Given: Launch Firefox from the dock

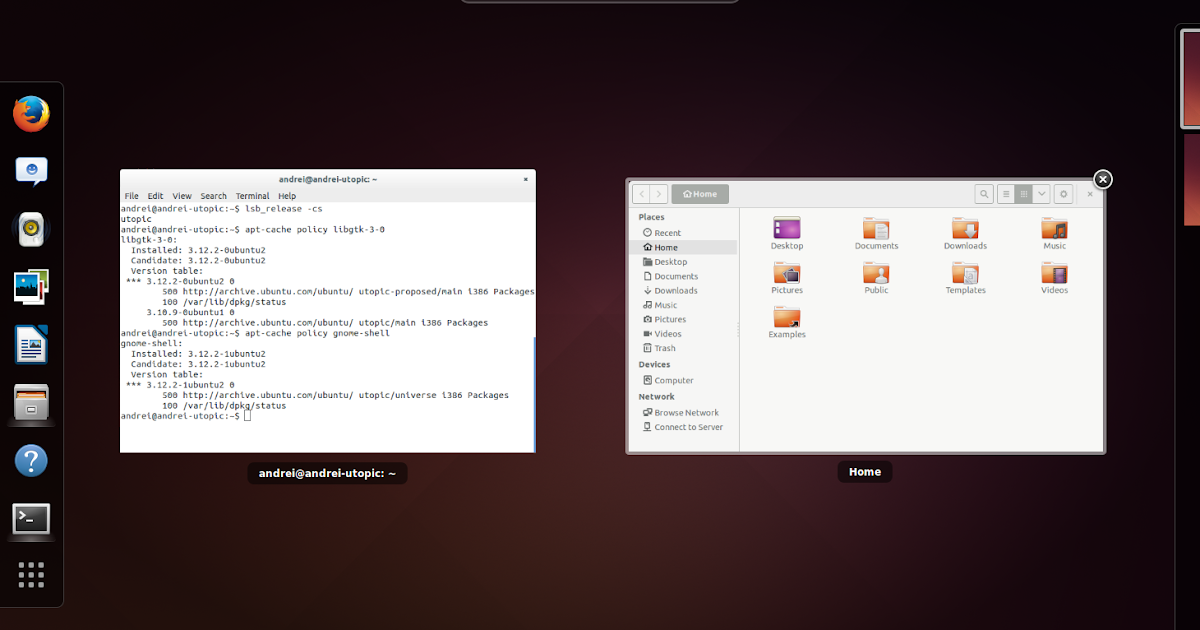Looking at the screenshot, I should click(x=31, y=114).
